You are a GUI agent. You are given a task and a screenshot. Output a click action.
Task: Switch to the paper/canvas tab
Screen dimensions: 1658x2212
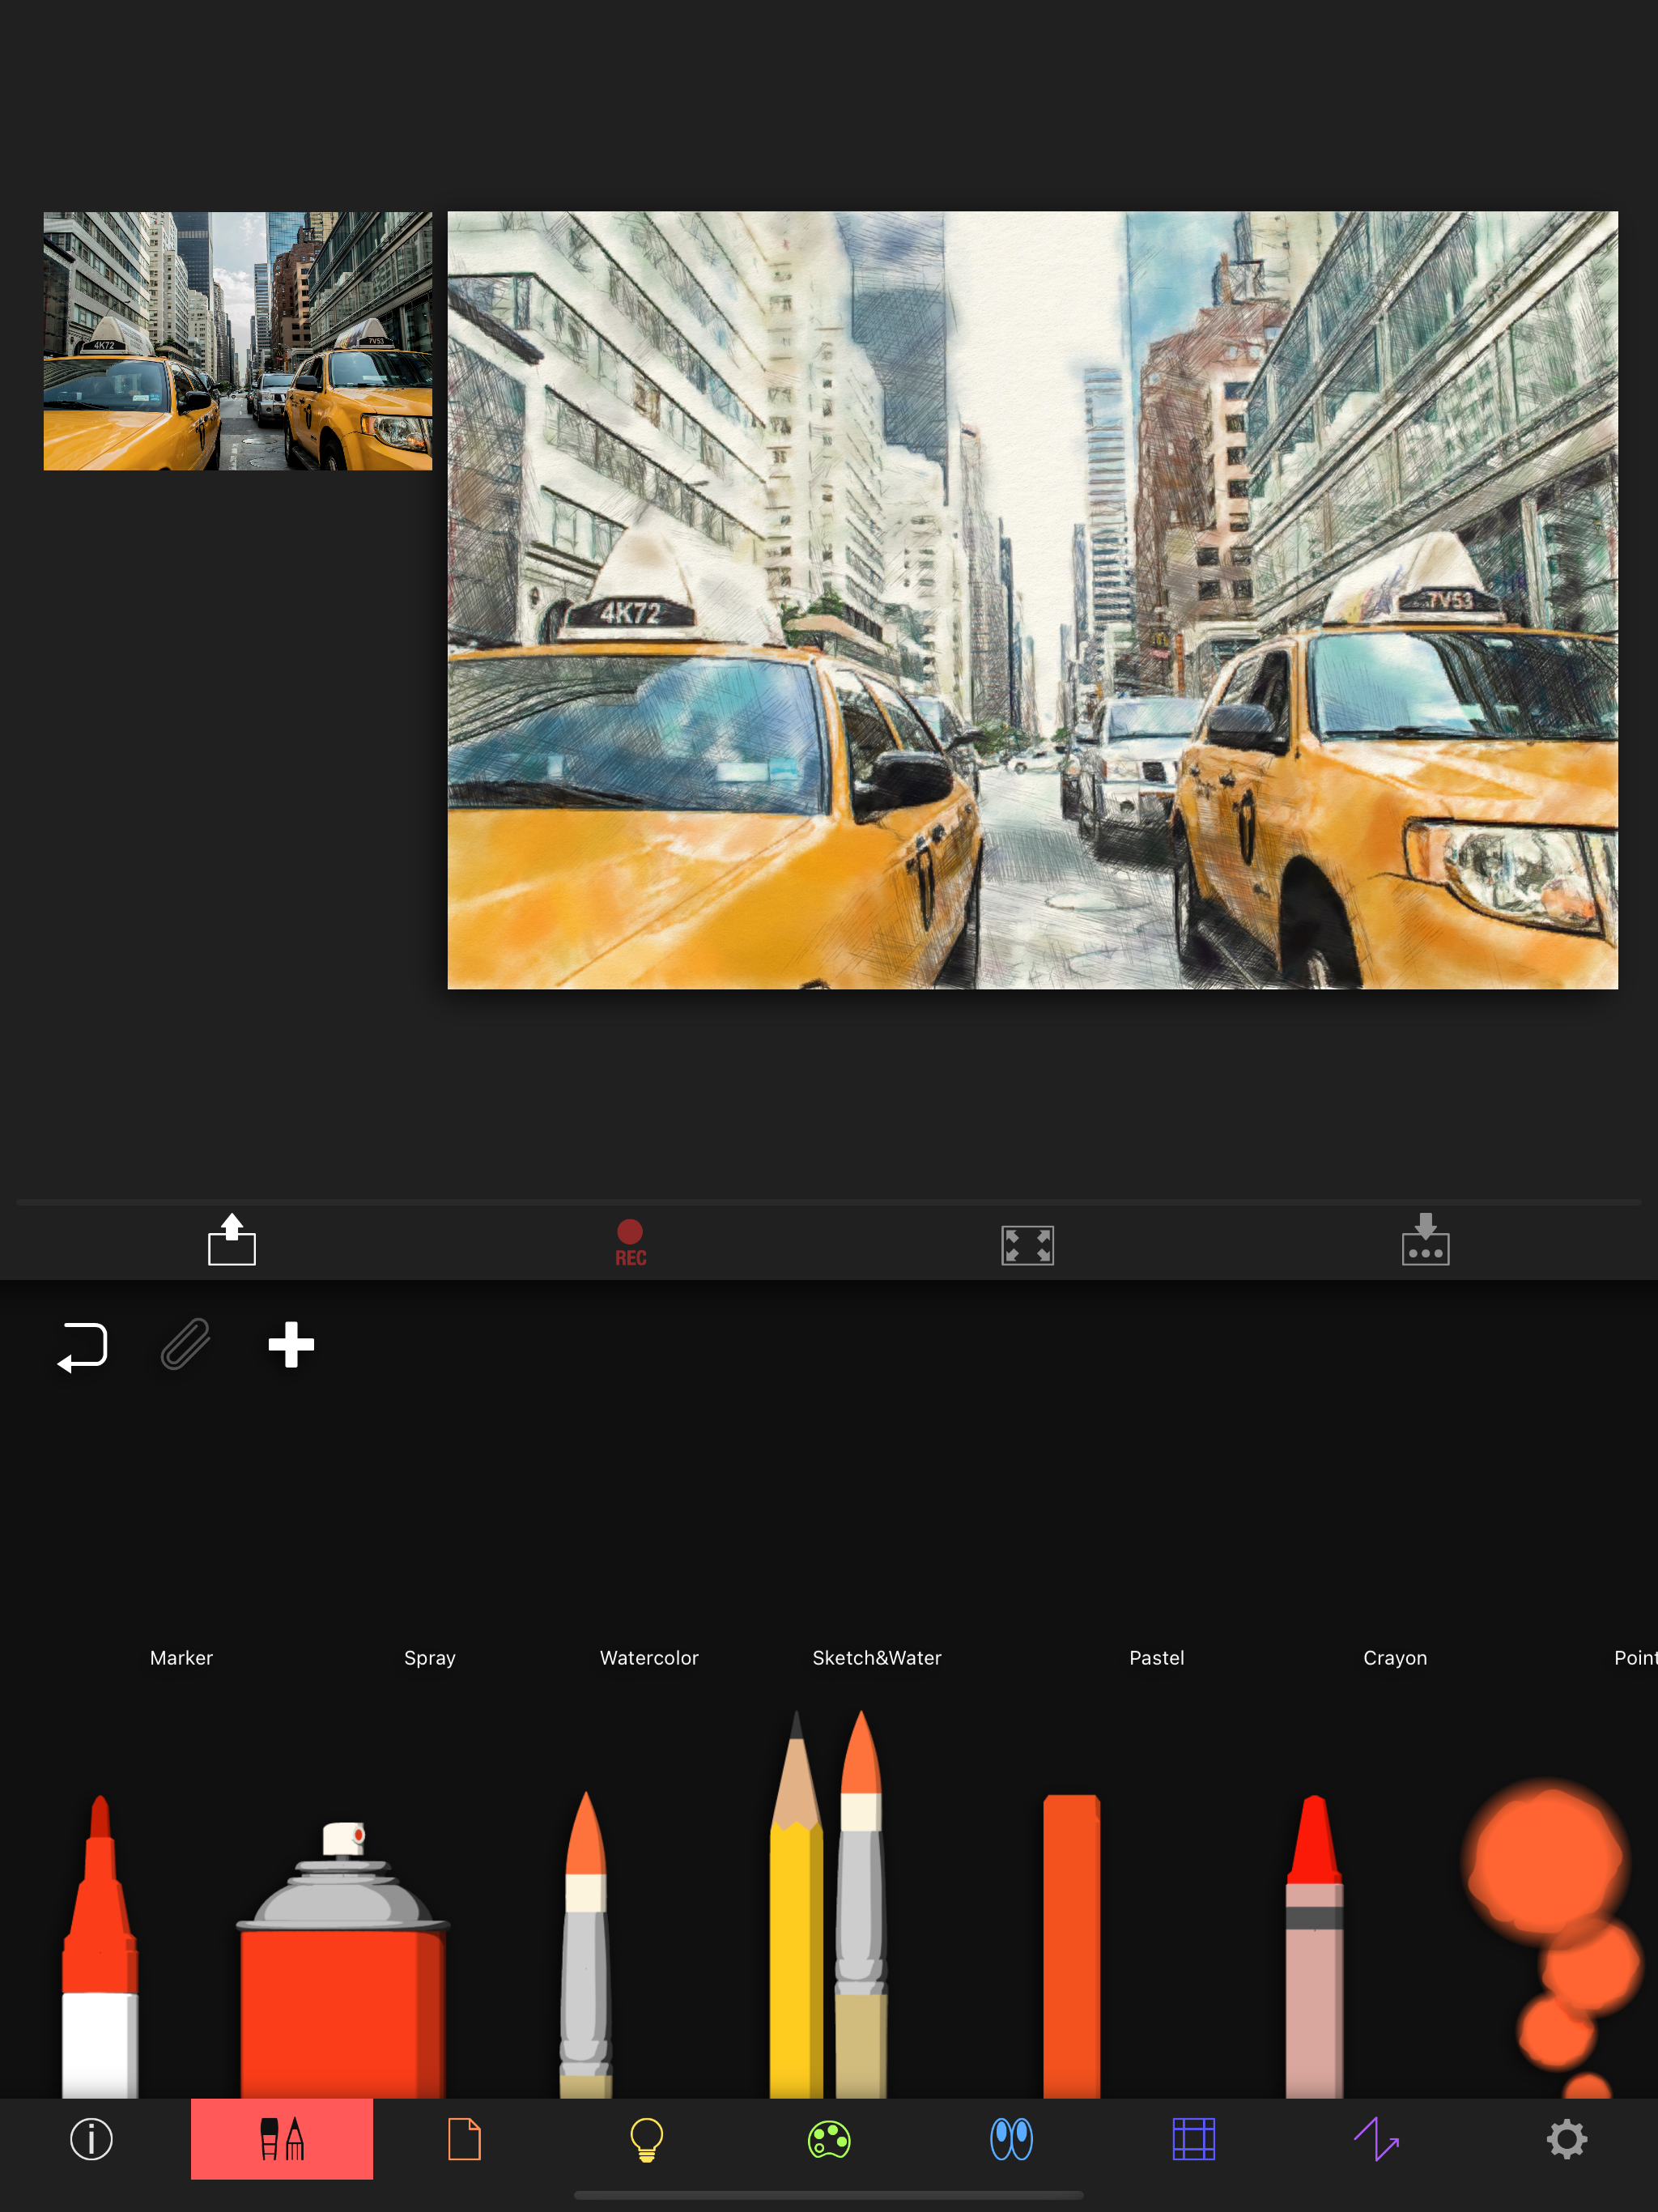[464, 2139]
